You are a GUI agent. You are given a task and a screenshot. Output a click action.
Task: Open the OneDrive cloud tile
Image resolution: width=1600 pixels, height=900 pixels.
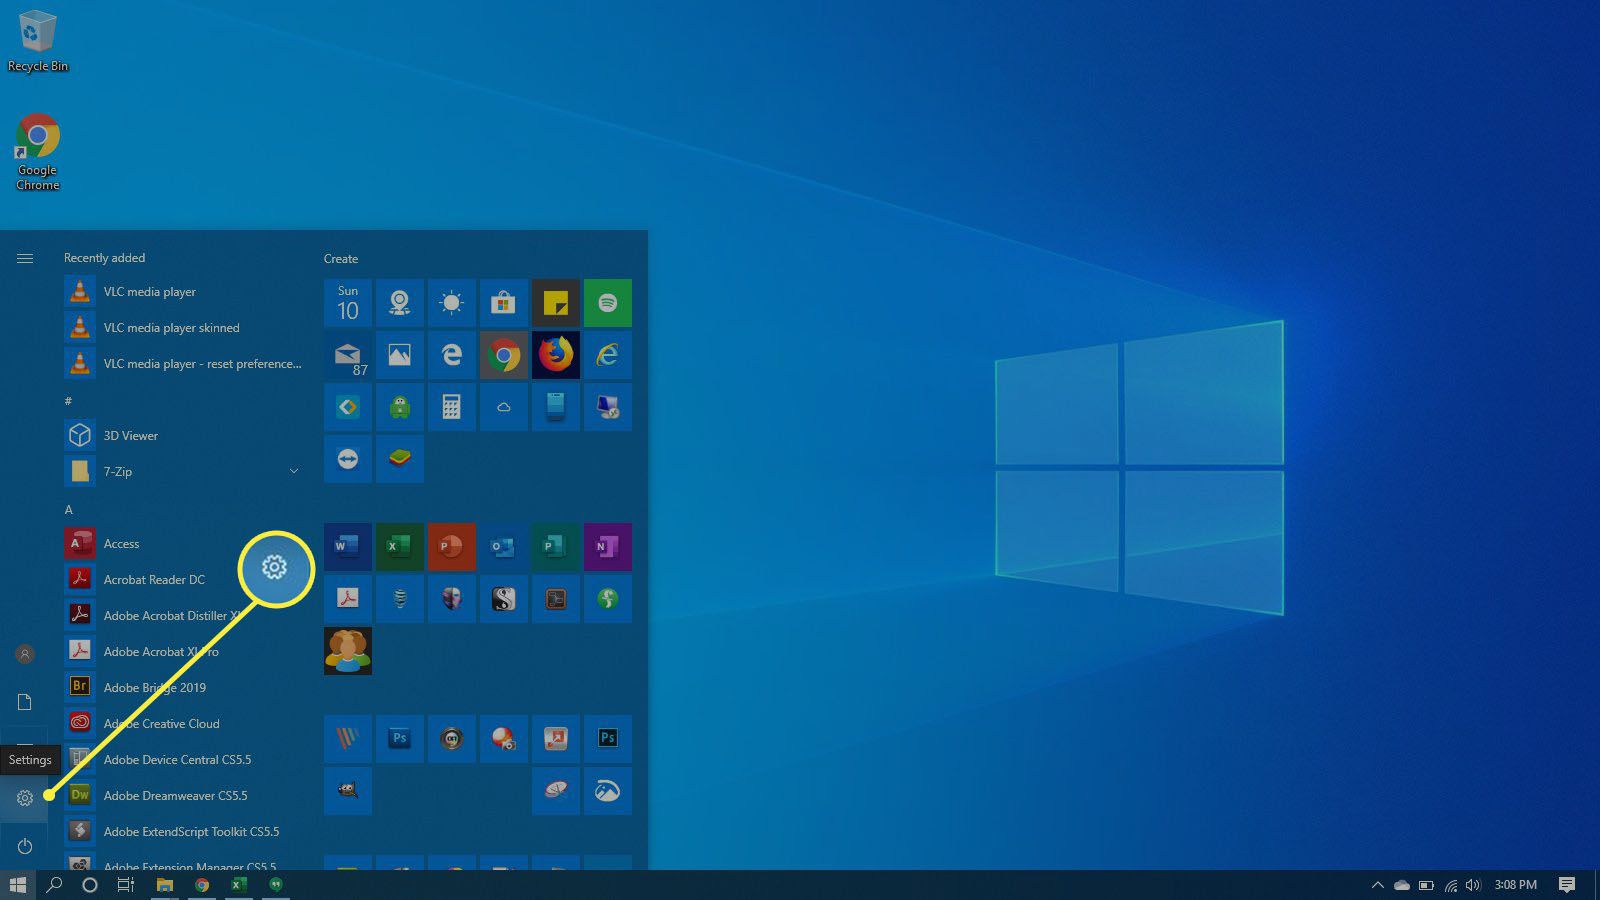point(504,407)
